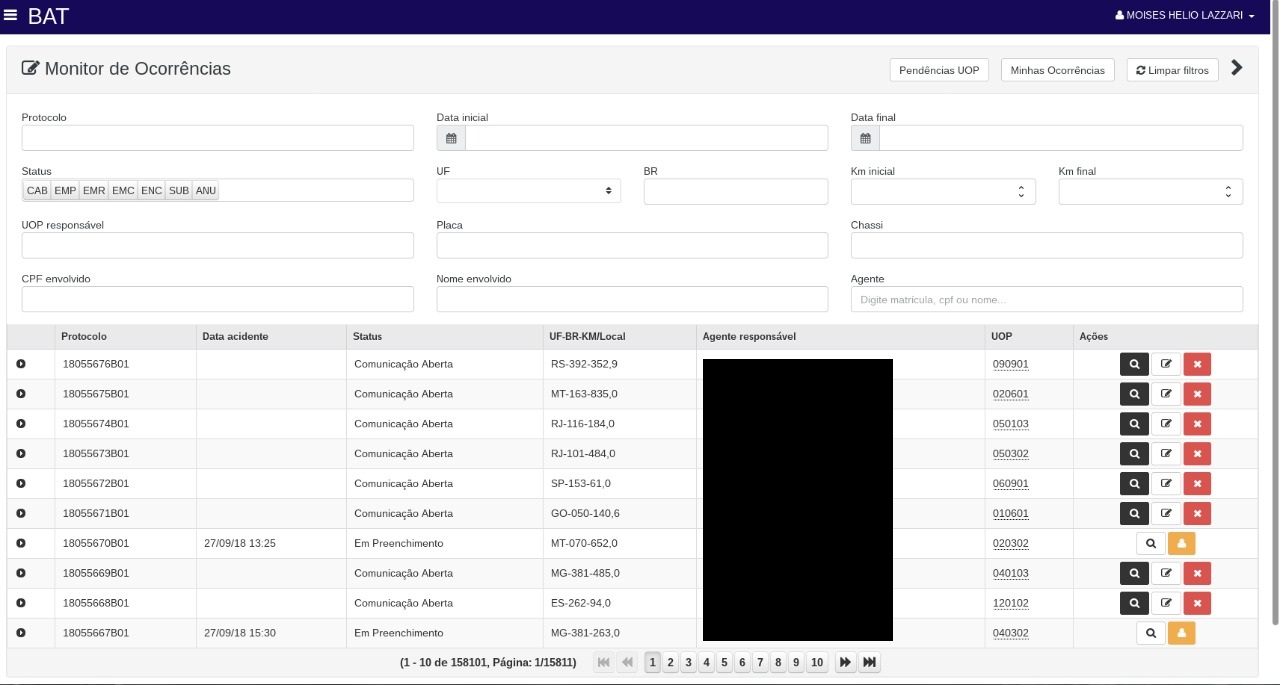
Task: Delete occurrence 18055673B01
Action: [1197, 454]
